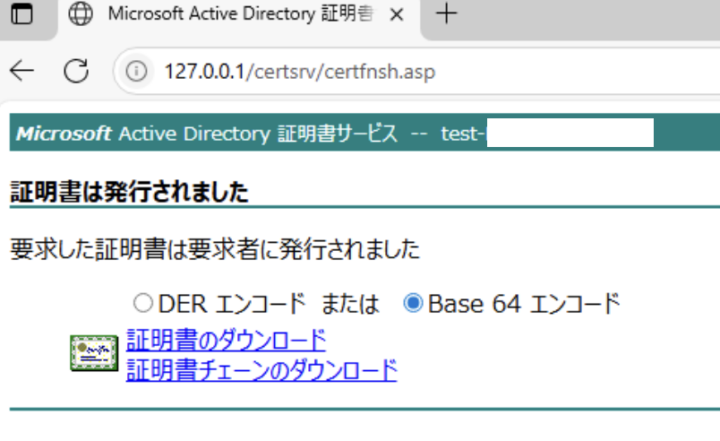Screen dimensions: 720x441
Task: Select DER エンコード radio button
Action: pos(143,303)
